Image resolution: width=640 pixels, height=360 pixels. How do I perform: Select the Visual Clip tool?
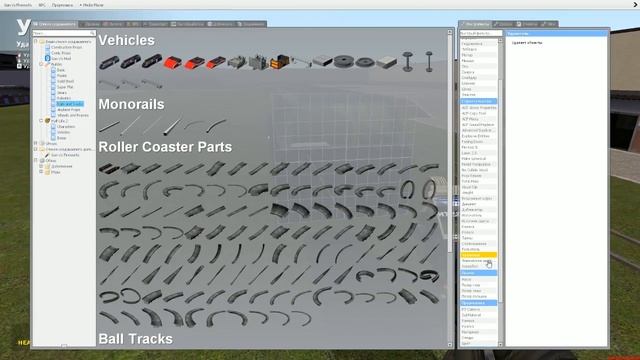(469, 187)
